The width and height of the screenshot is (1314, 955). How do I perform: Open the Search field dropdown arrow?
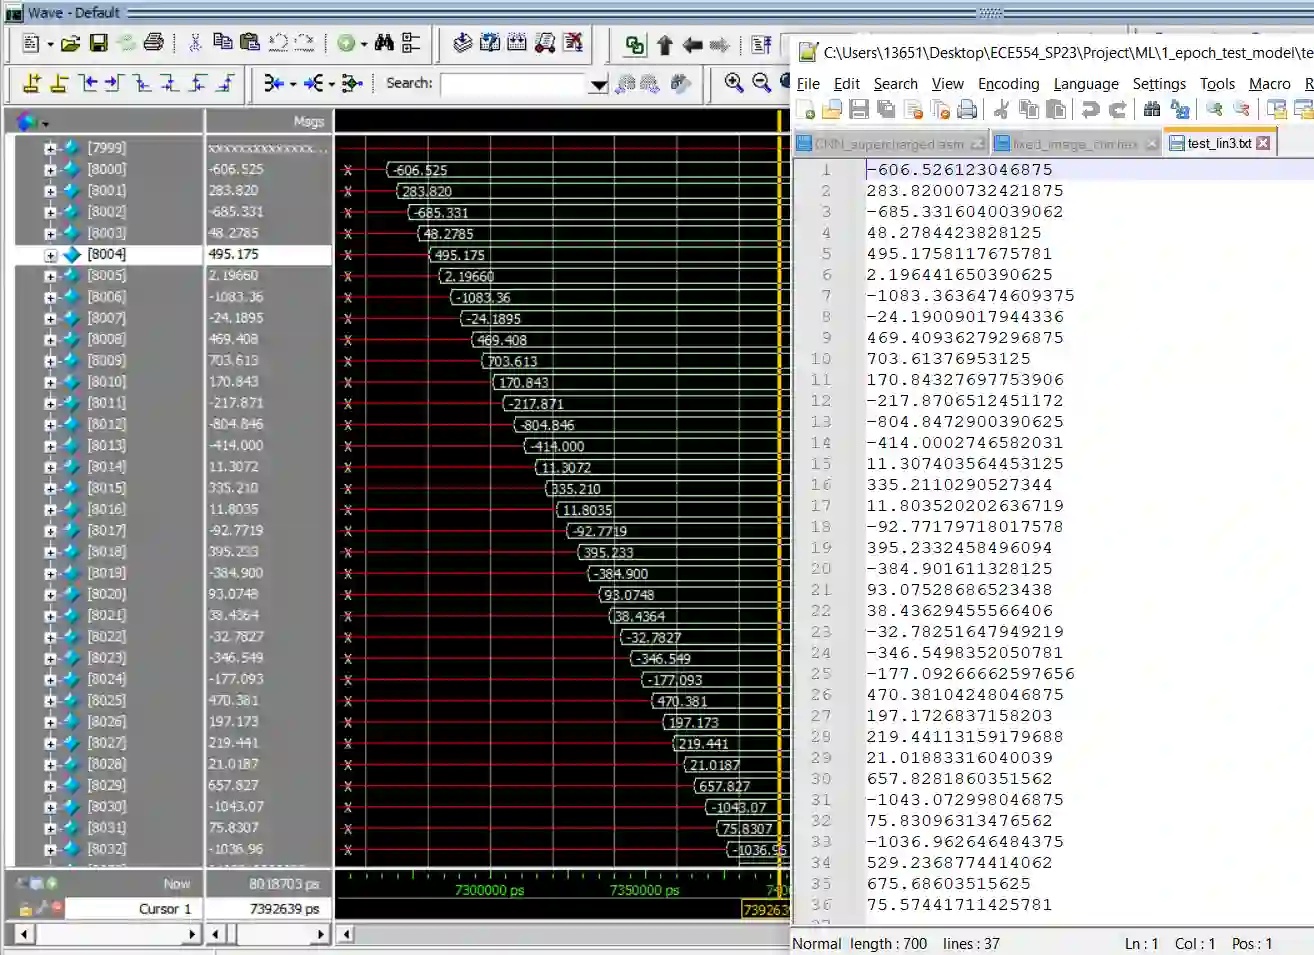598,85
